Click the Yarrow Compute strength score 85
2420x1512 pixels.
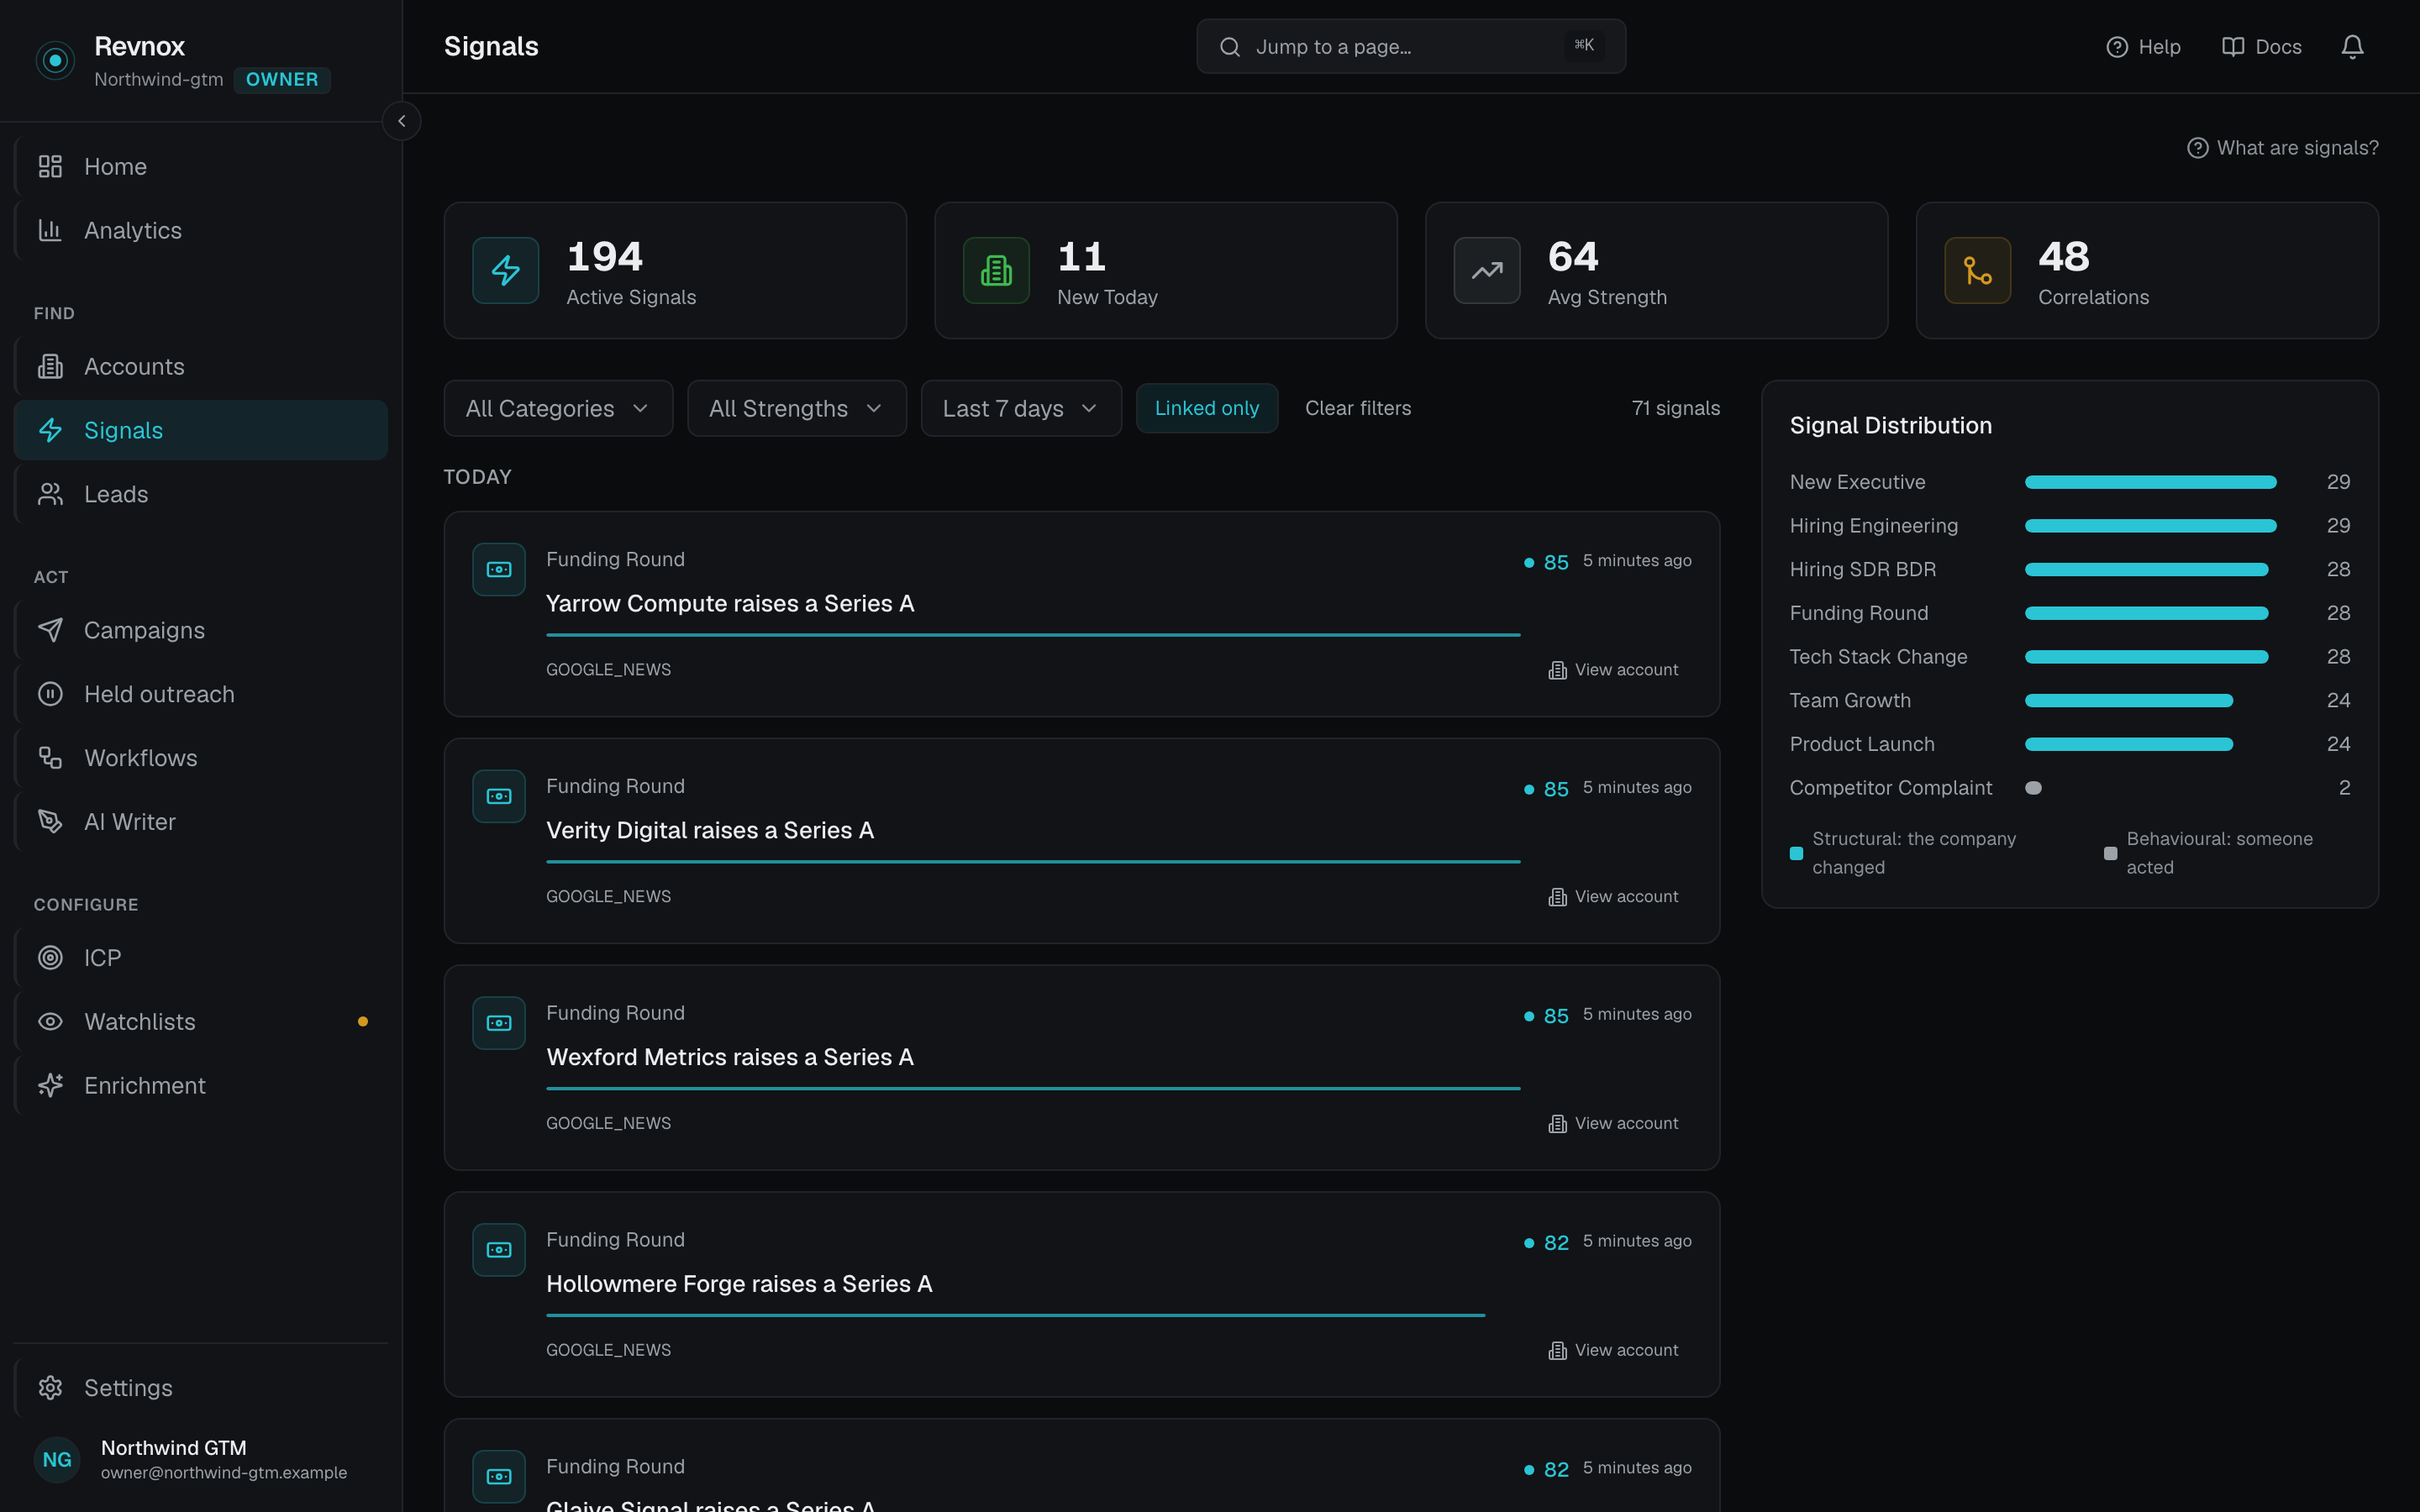1556,563
